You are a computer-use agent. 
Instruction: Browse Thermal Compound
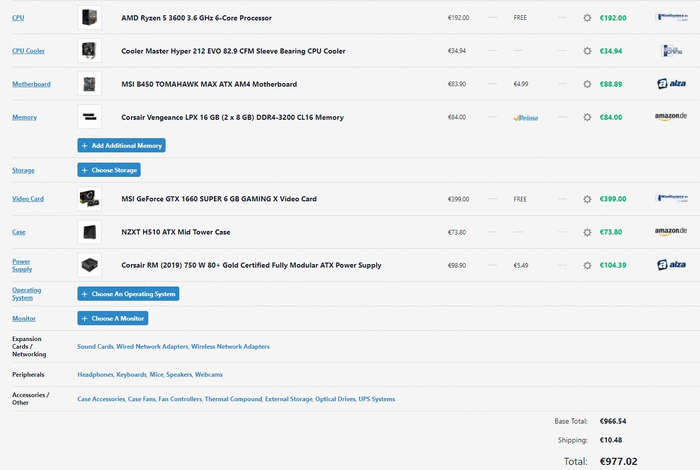[233, 399]
